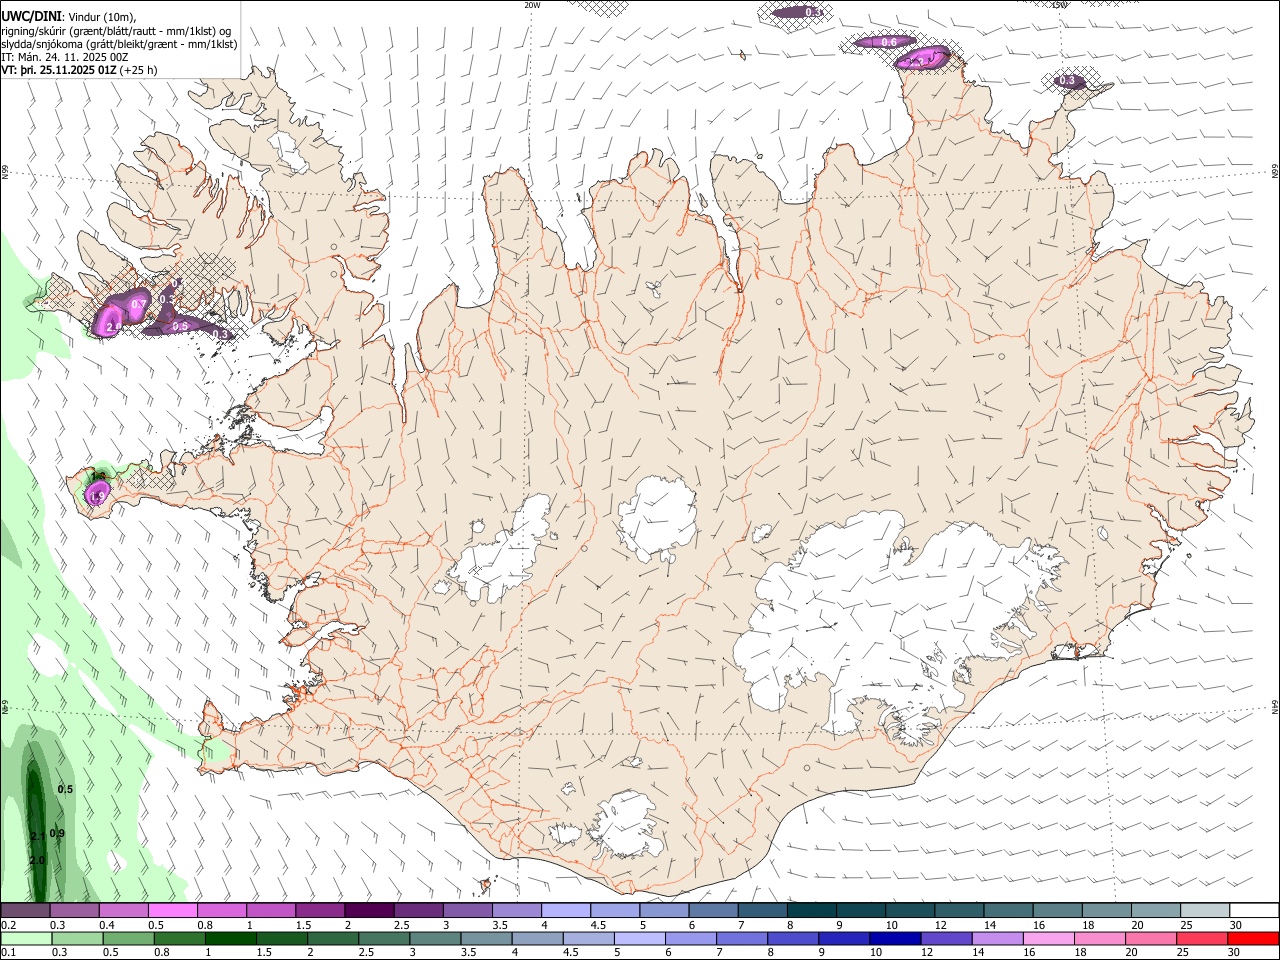Screen dimensions: 1280x960
Task: Click the 0.7 value in the Westfjords snow area
Action: pos(139,304)
